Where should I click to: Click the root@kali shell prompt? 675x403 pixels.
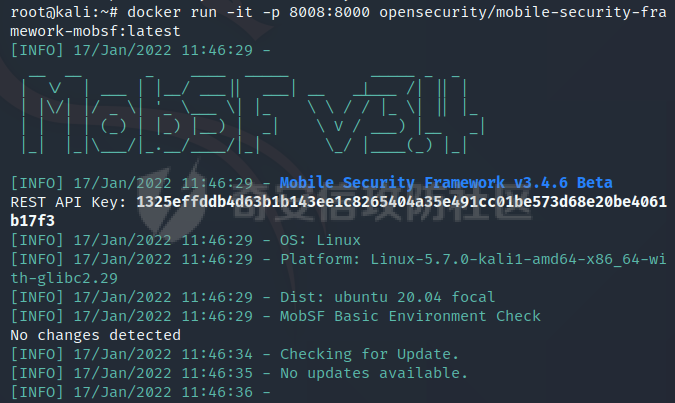[x=64, y=12]
